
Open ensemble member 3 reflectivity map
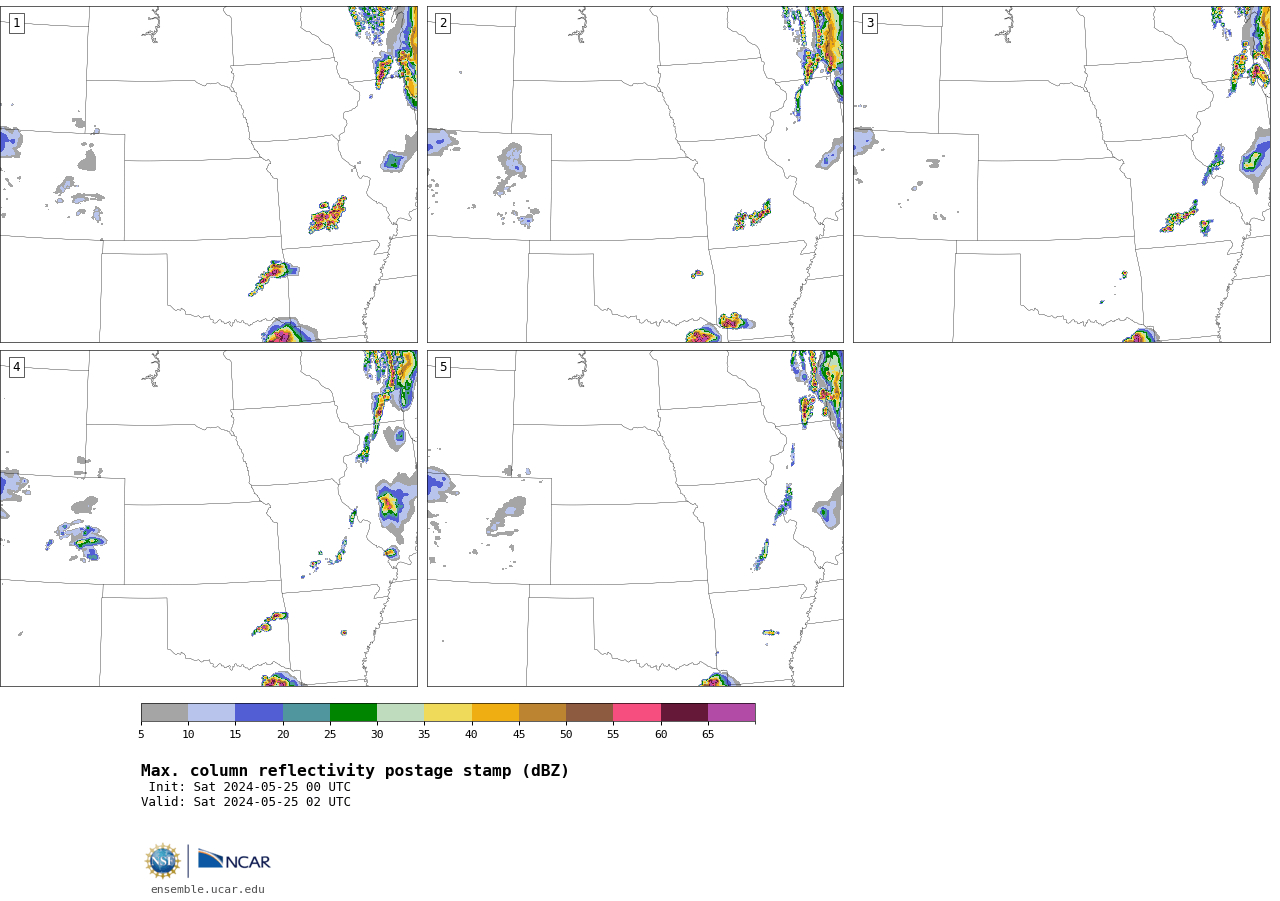coord(1061,174)
